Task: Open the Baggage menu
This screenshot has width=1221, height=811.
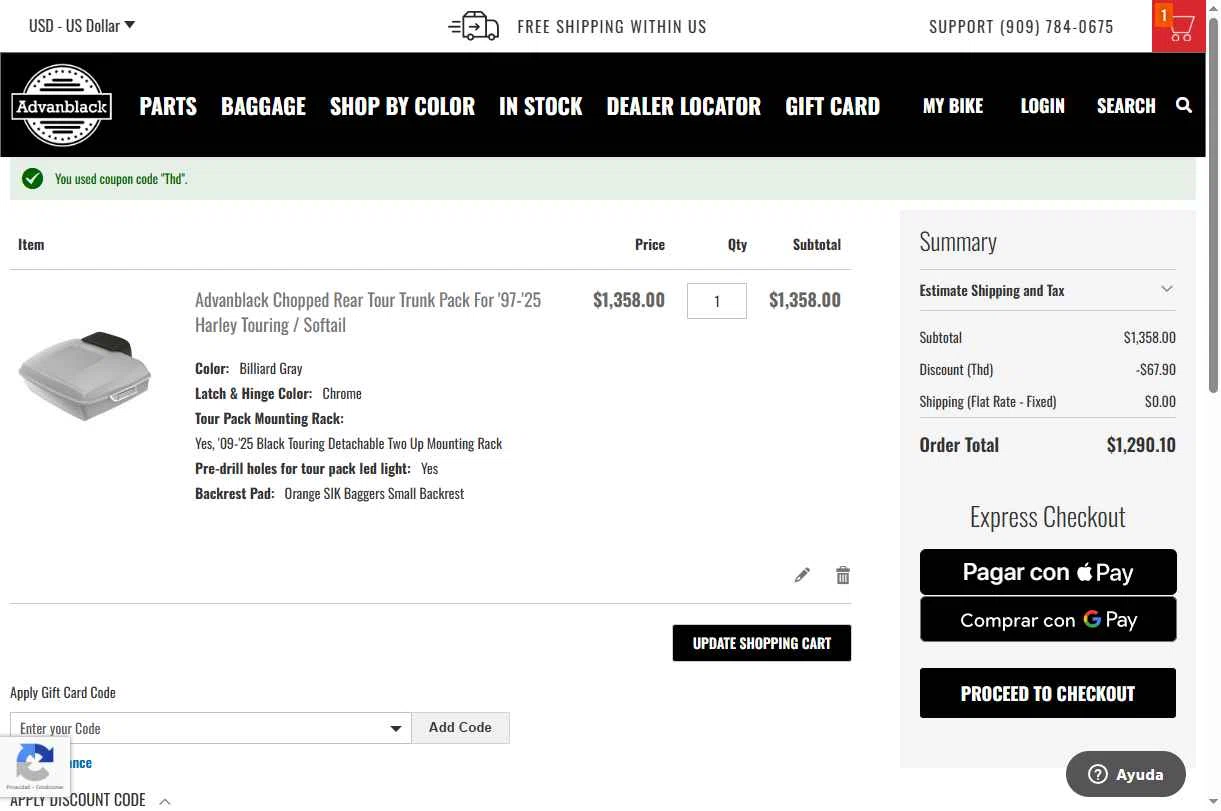Action: point(263,106)
